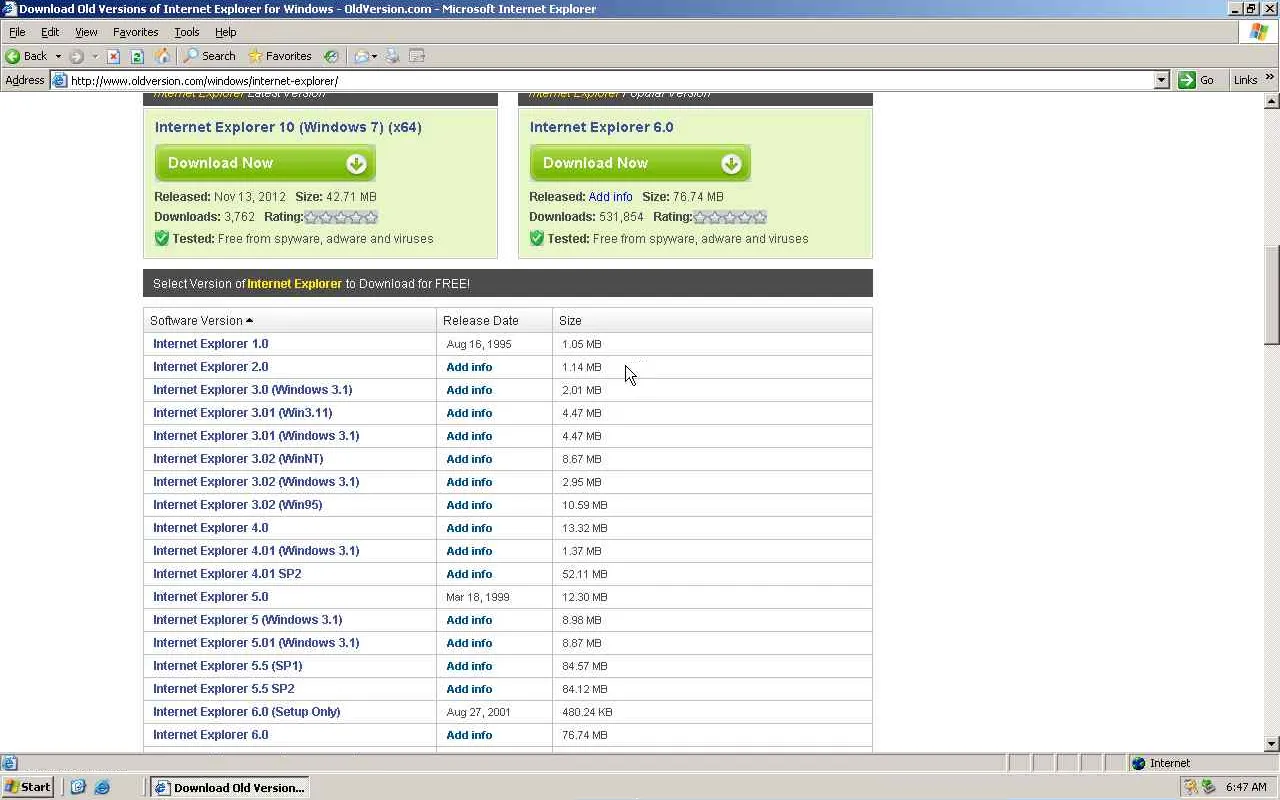This screenshot has height=800, width=1280.
Task: Rate Internet Explorer 10 using its star rating
Action: [341, 217]
